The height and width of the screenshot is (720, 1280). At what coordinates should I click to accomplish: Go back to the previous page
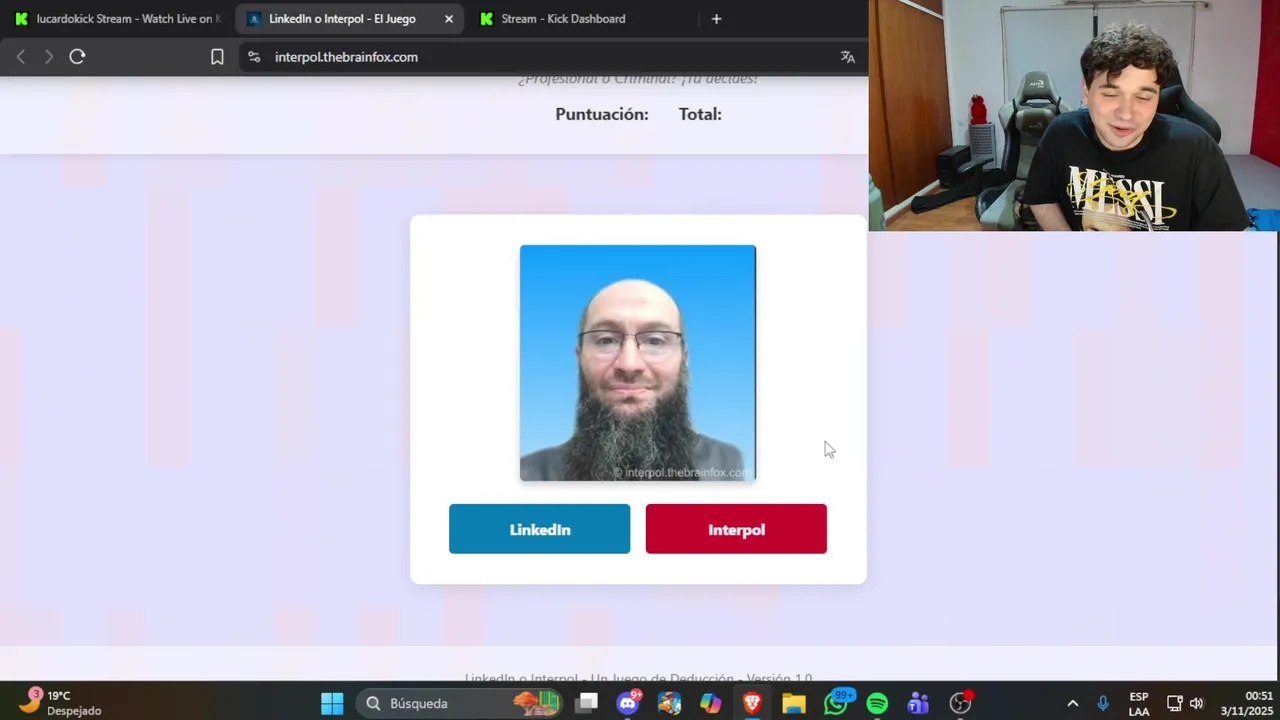pos(21,57)
